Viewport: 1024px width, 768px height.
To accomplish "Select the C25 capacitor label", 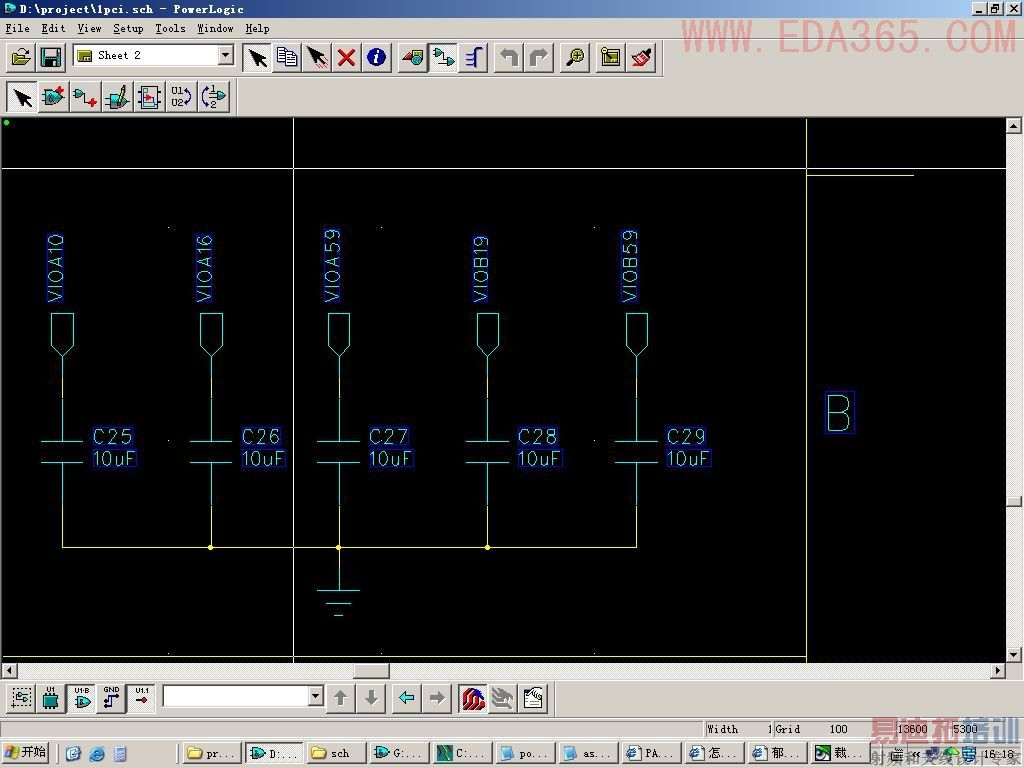I will [x=112, y=436].
